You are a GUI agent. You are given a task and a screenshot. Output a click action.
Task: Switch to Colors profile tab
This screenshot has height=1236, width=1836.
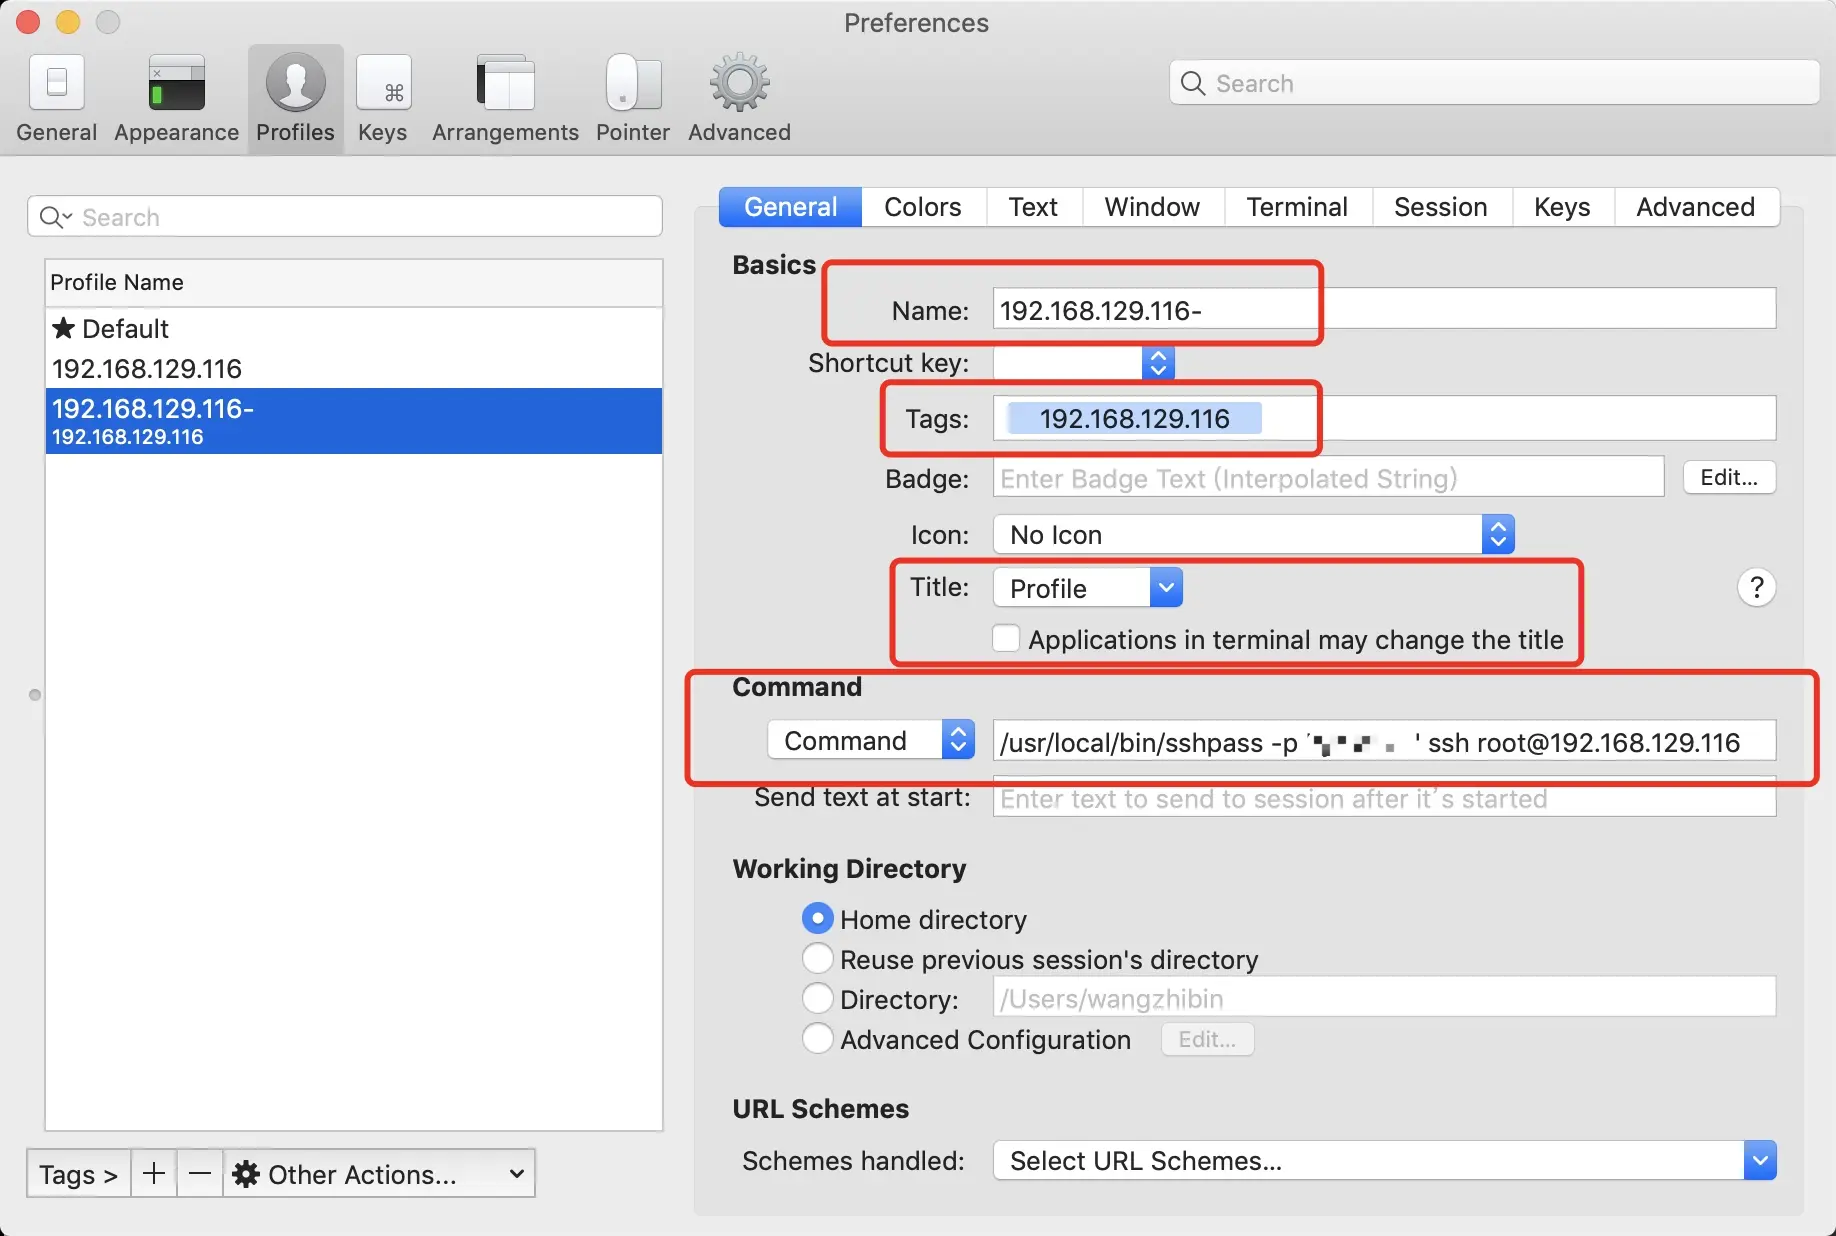click(x=923, y=207)
